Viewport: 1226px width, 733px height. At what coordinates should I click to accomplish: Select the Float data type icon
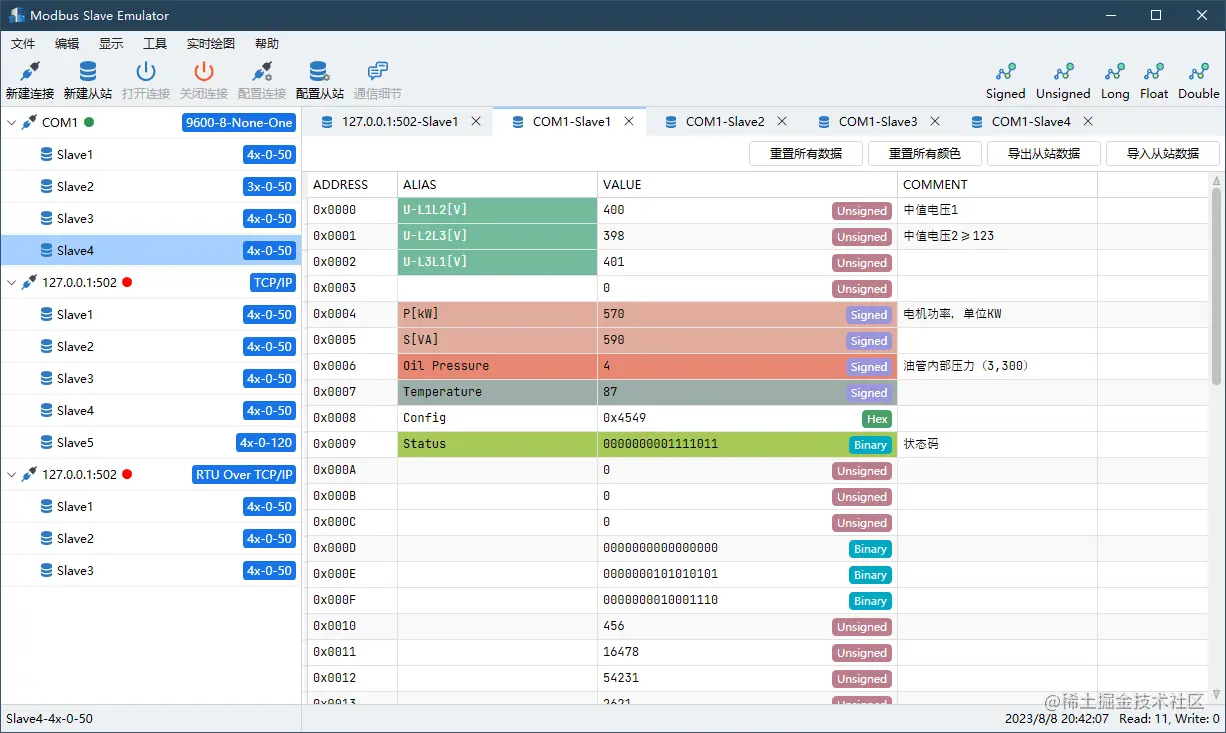point(1154,72)
